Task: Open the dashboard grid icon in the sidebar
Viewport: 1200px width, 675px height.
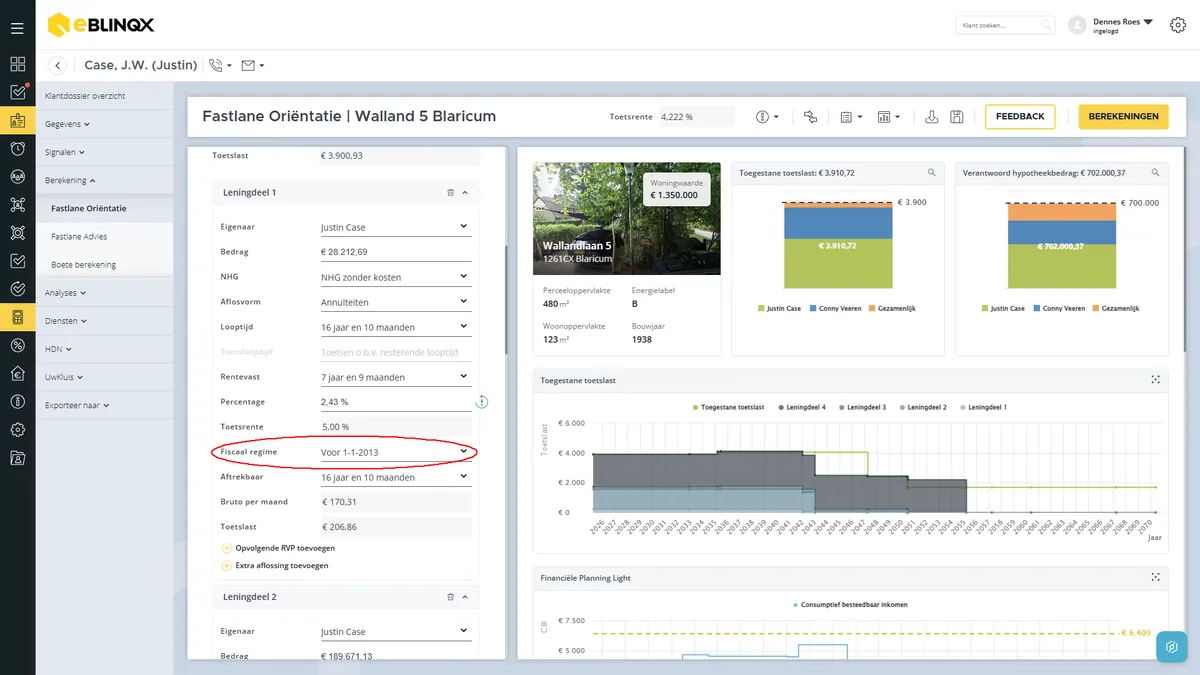Action: [x=17, y=64]
